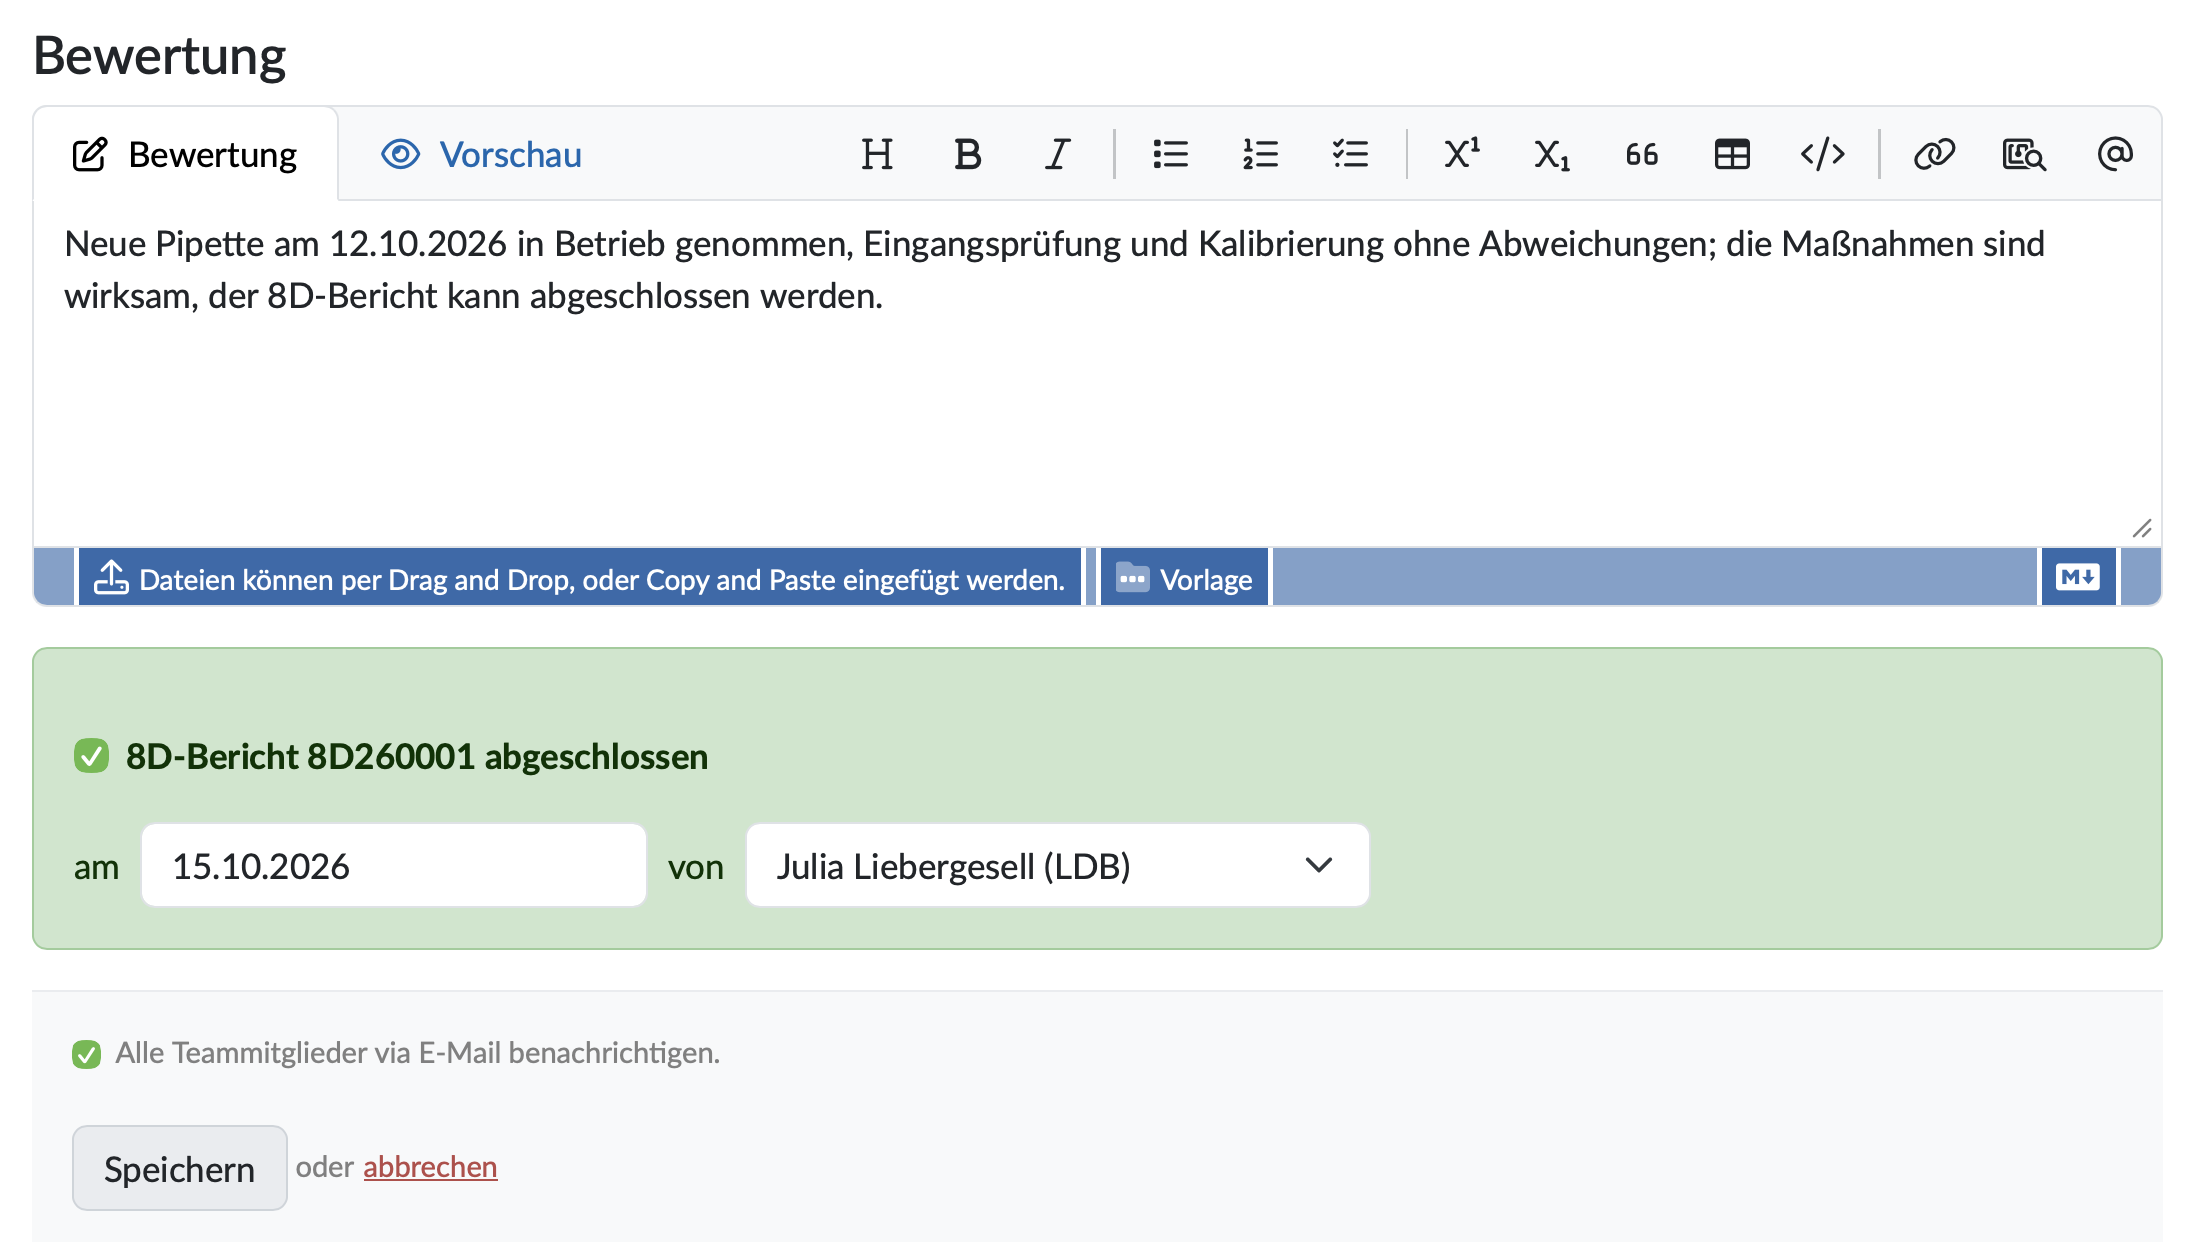2202x1242 pixels.
Task: Insert a bulleted list
Action: 1170,154
